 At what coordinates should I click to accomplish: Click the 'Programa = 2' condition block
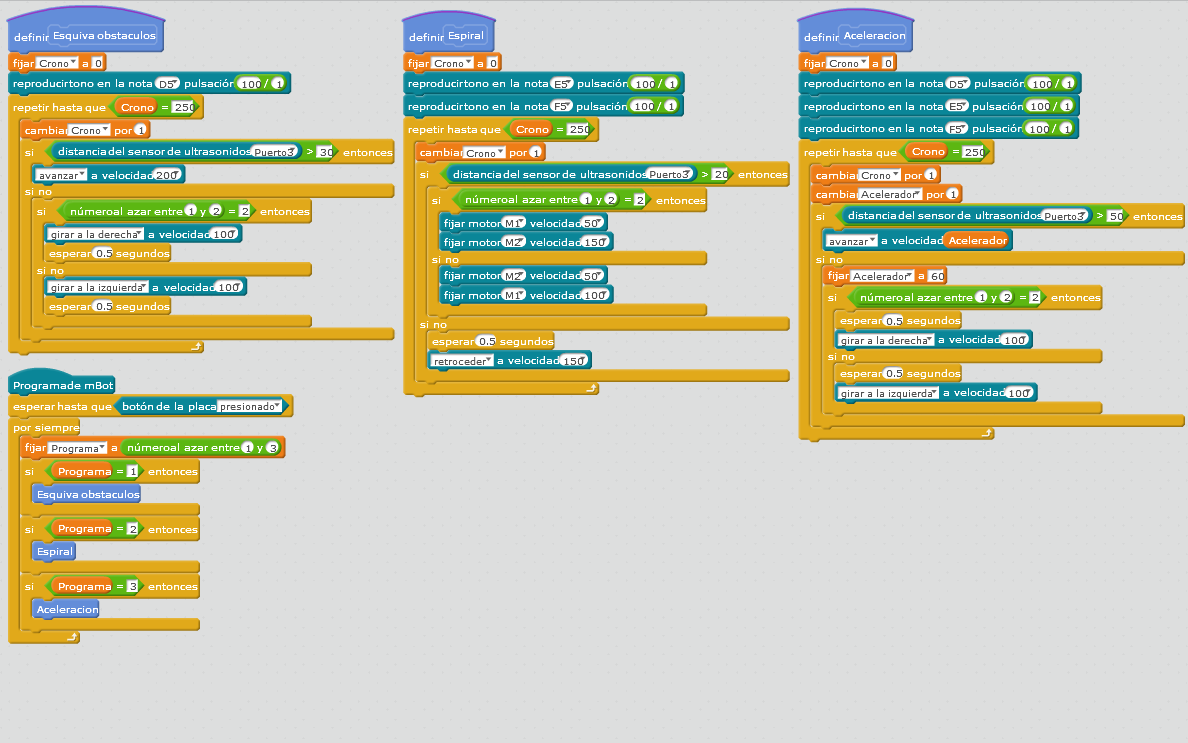click(95, 529)
